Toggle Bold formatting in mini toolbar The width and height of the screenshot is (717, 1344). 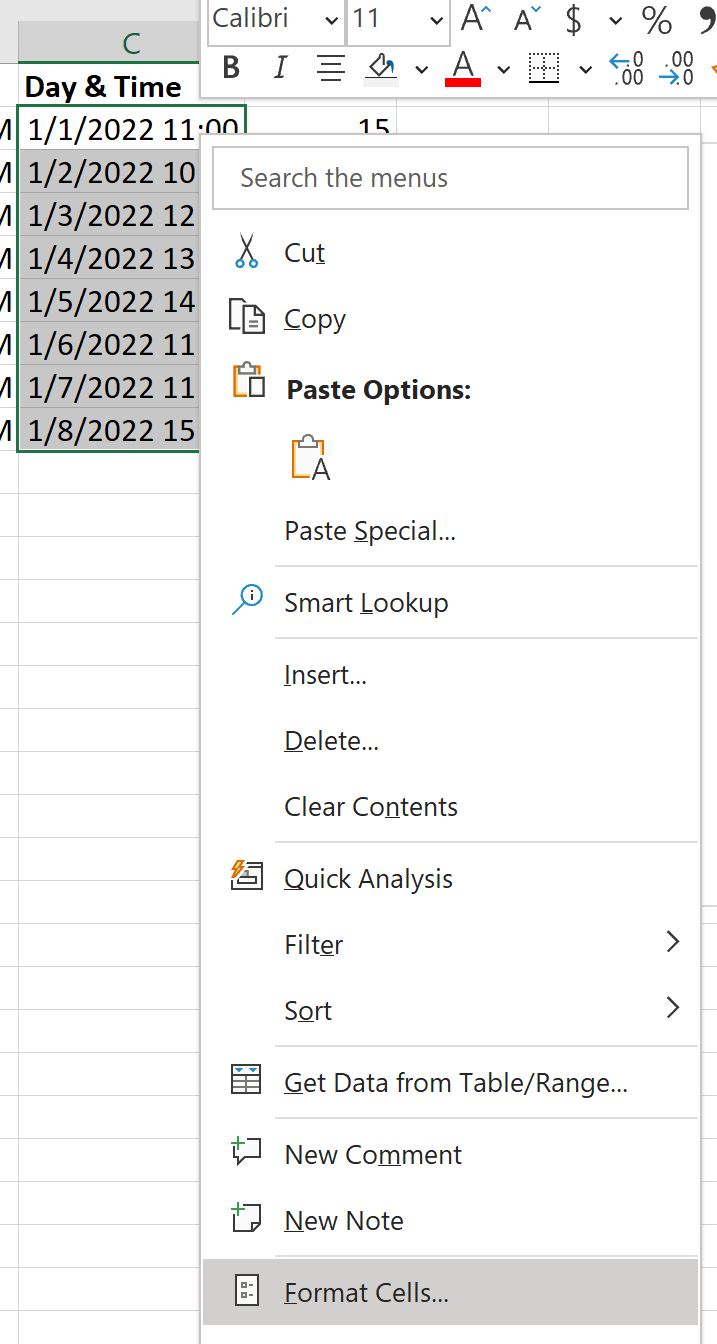tap(232, 68)
